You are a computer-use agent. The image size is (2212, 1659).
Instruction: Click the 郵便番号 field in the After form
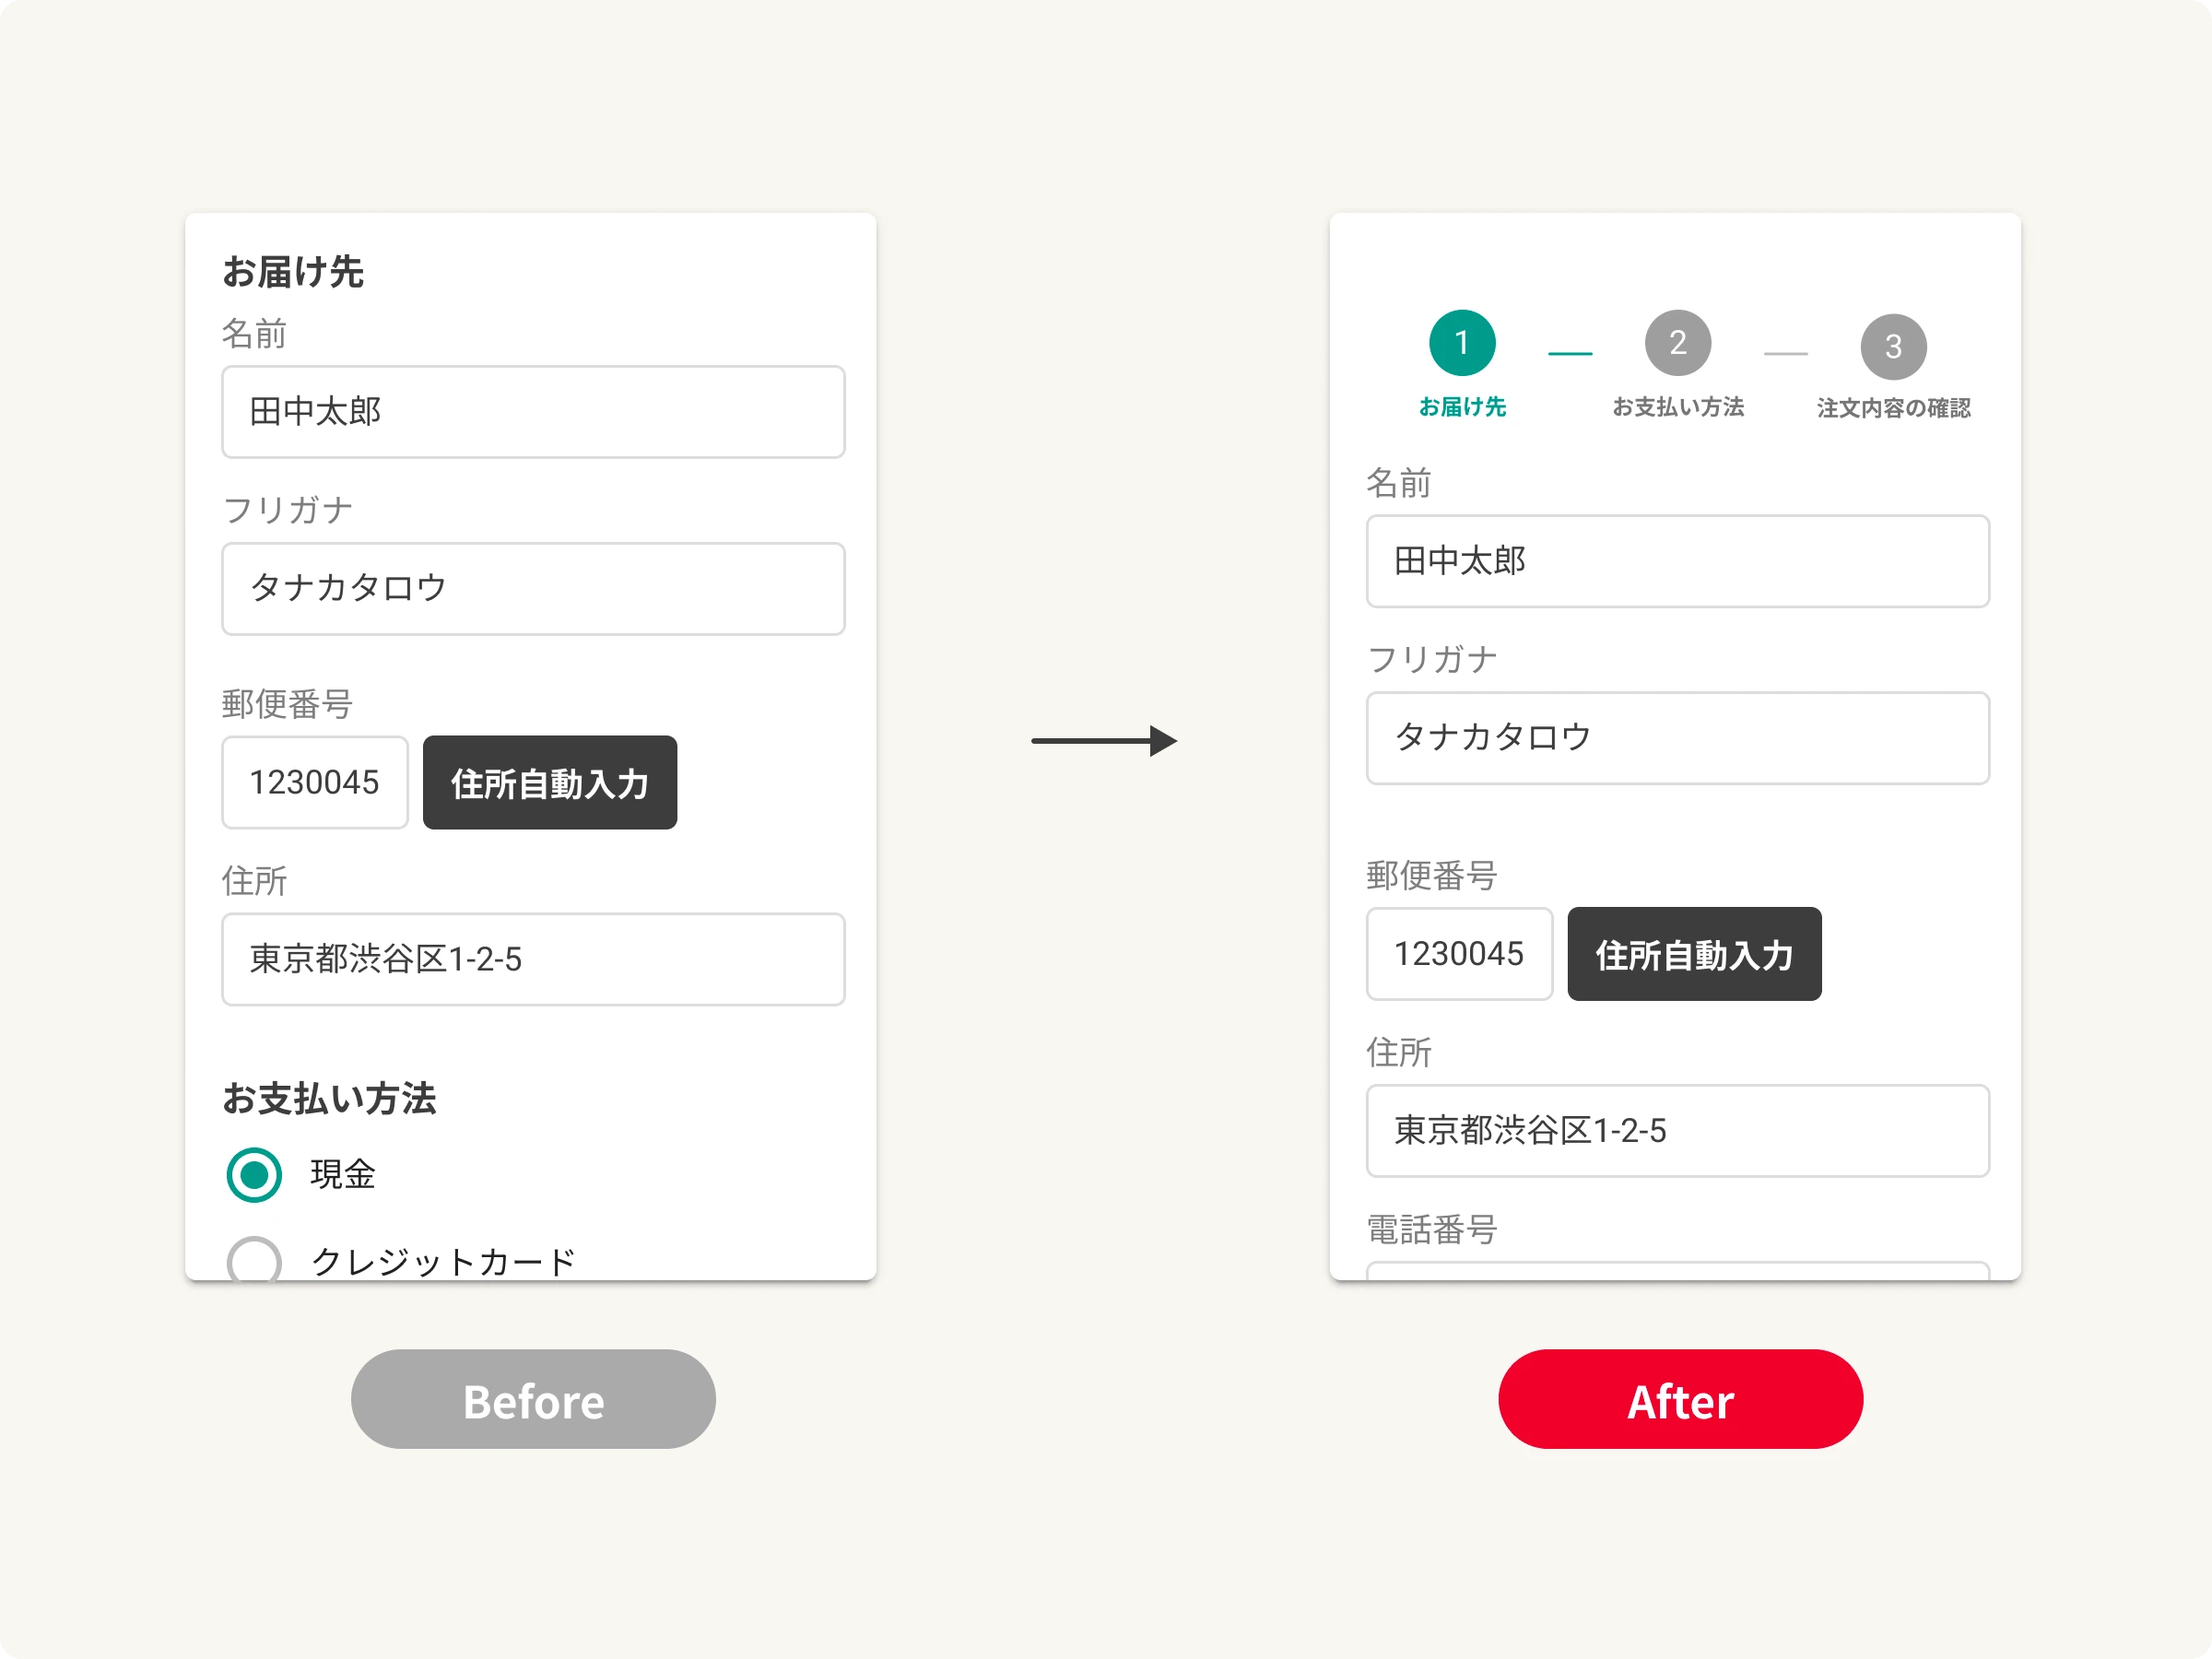(1460, 954)
